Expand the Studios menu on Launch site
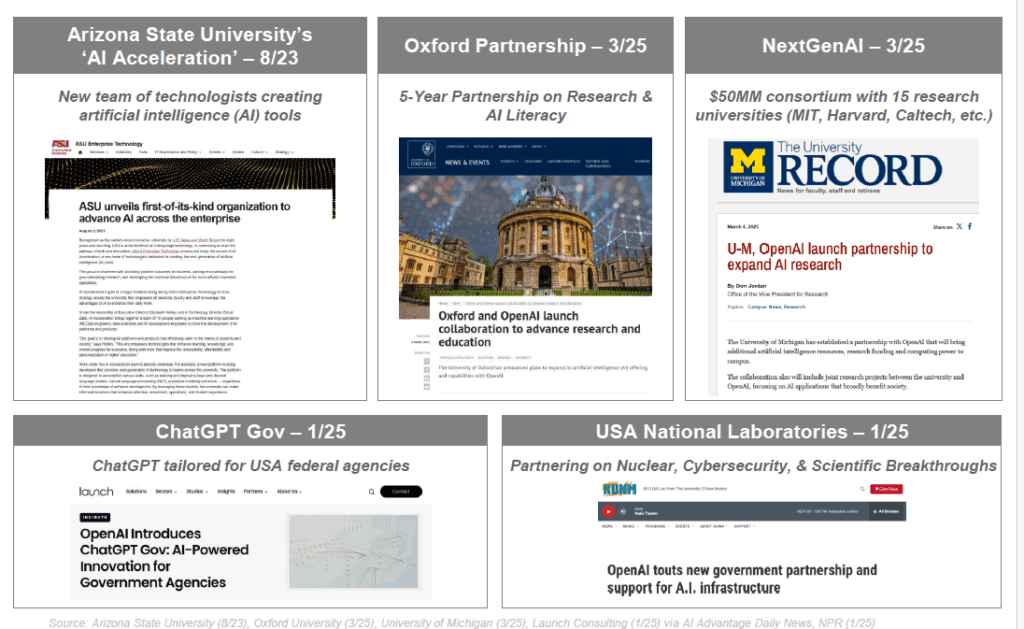 [197, 491]
